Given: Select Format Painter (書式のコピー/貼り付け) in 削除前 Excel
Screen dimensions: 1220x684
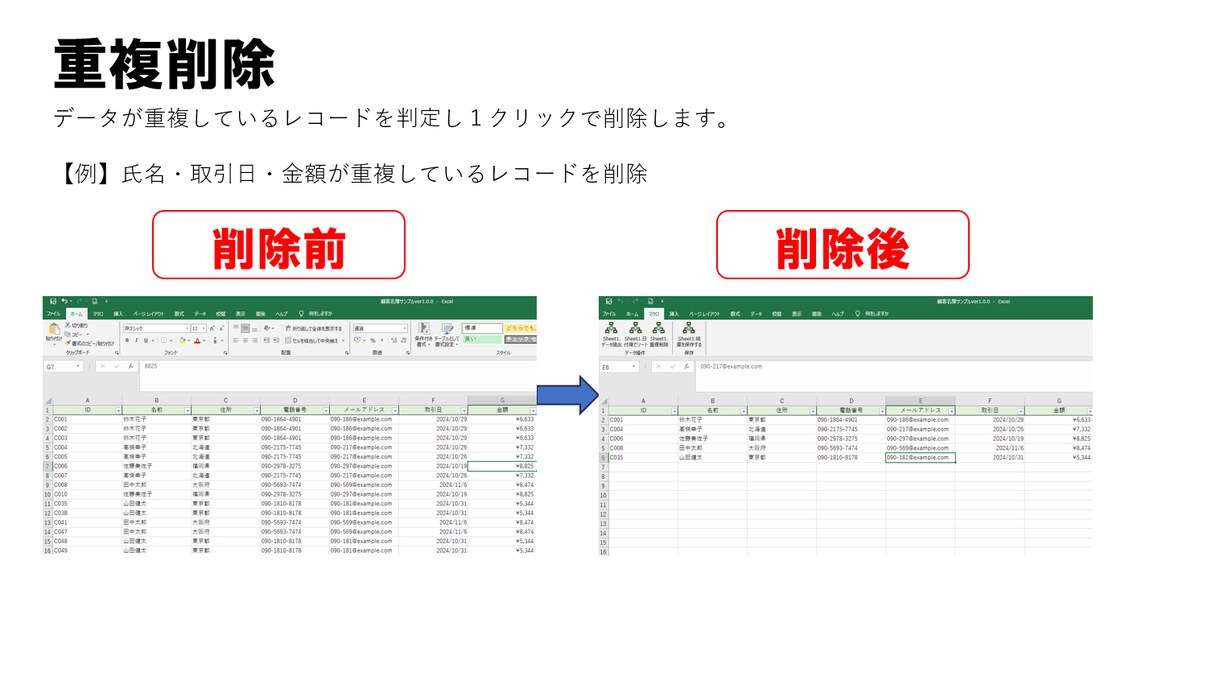Looking at the screenshot, I should (89, 343).
